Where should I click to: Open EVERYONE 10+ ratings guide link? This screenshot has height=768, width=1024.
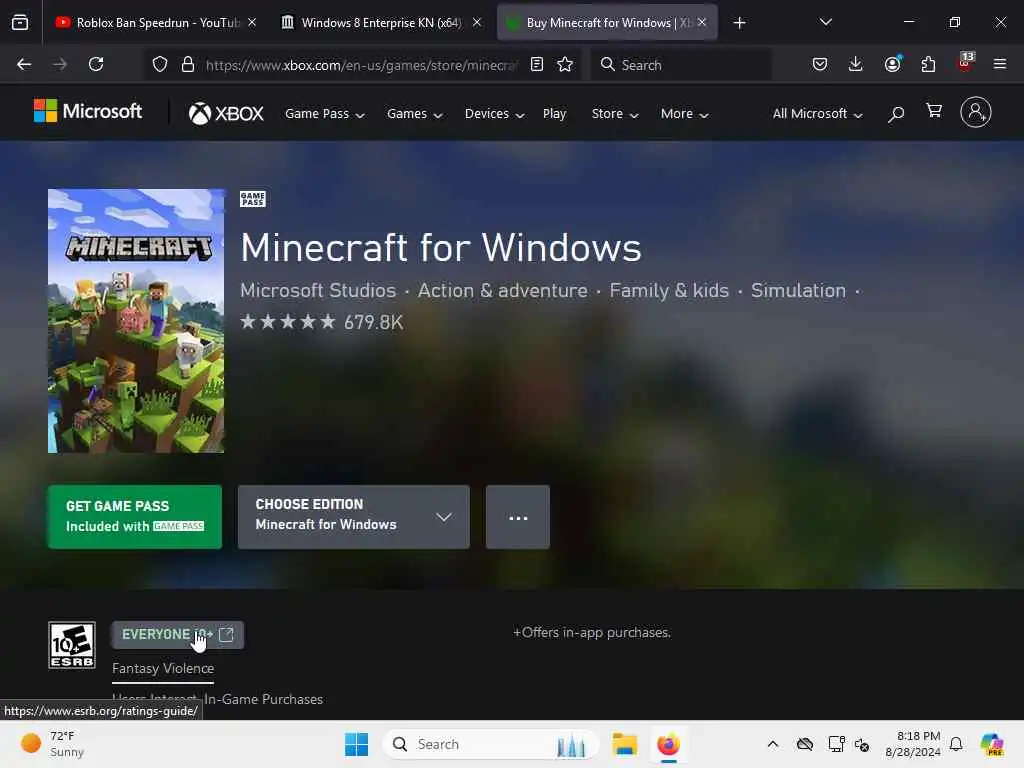(x=177, y=635)
